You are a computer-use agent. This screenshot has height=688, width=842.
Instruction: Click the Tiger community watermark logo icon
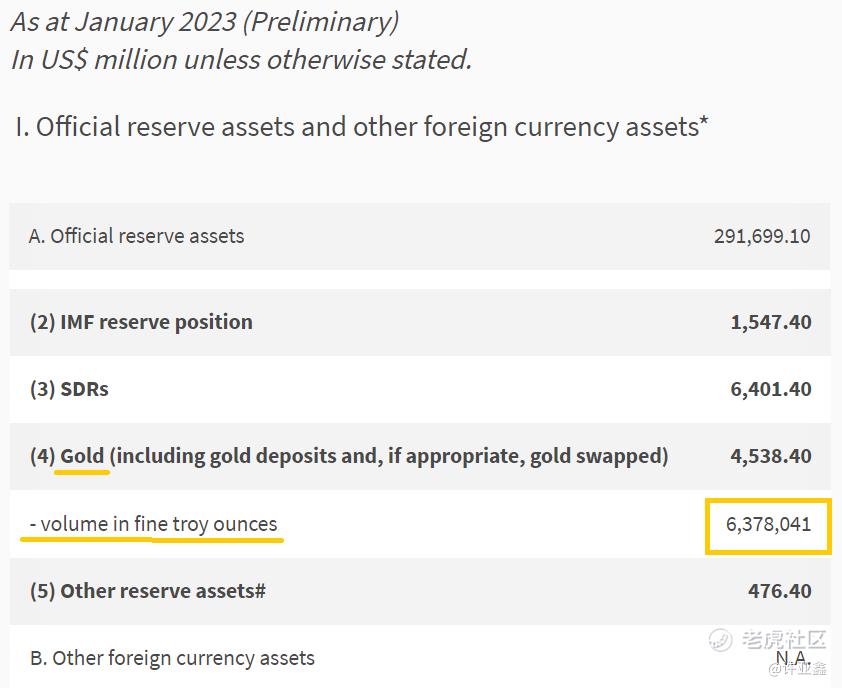pos(722,638)
